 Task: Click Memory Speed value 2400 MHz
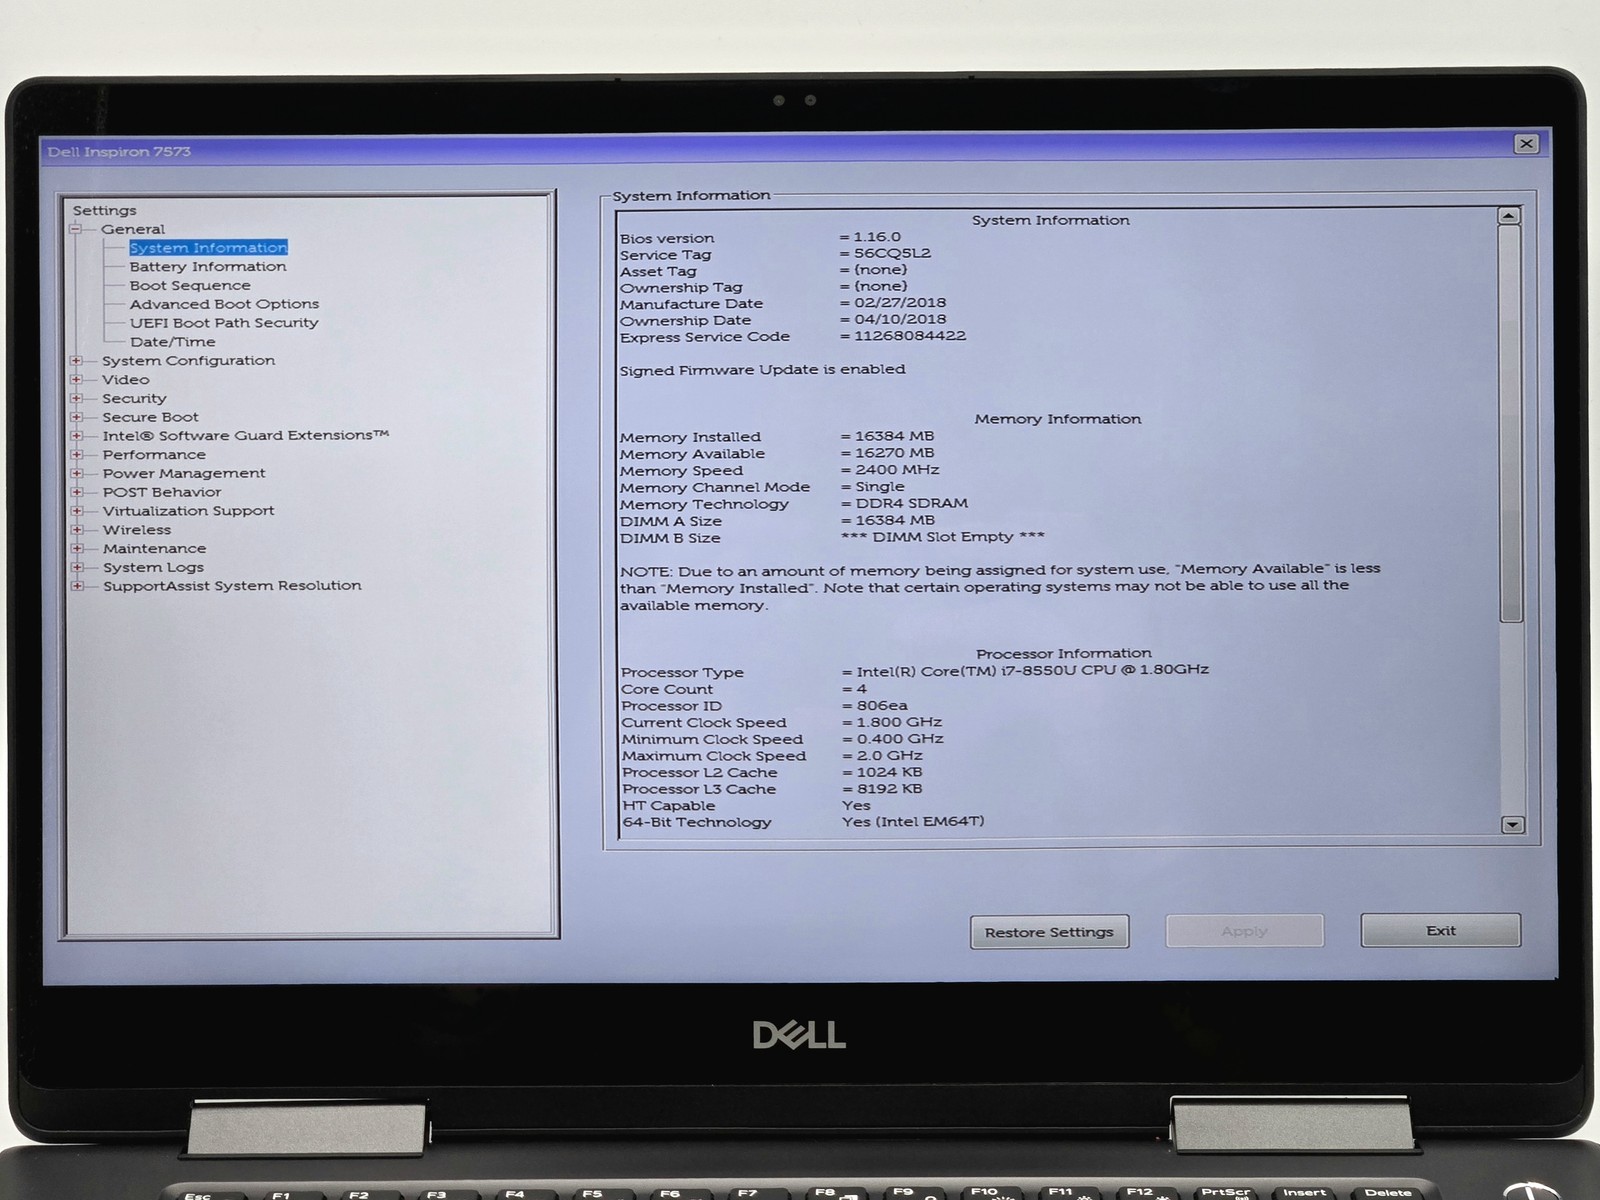[x=897, y=470]
